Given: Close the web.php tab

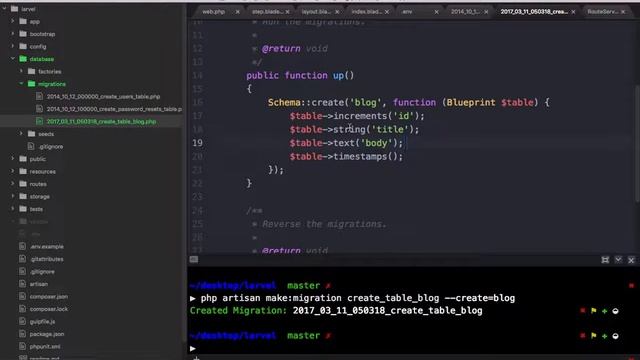Looking at the screenshot, I should (x=238, y=12).
